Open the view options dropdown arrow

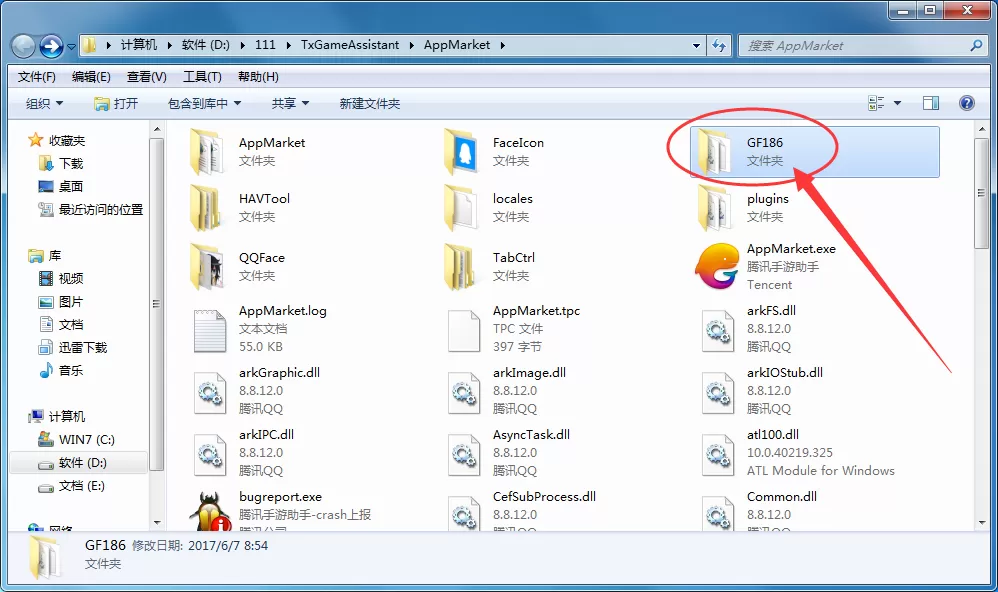(x=897, y=103)
